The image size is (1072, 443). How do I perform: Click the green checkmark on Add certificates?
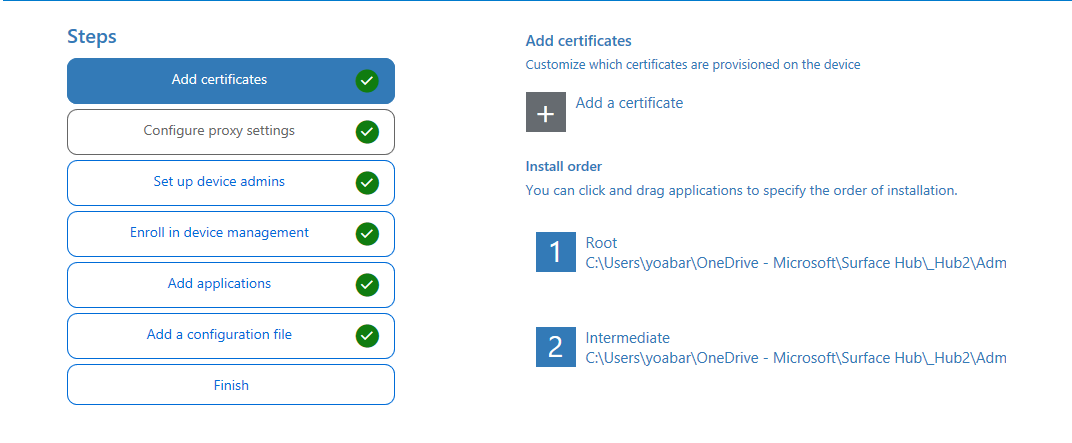point(367,81)
